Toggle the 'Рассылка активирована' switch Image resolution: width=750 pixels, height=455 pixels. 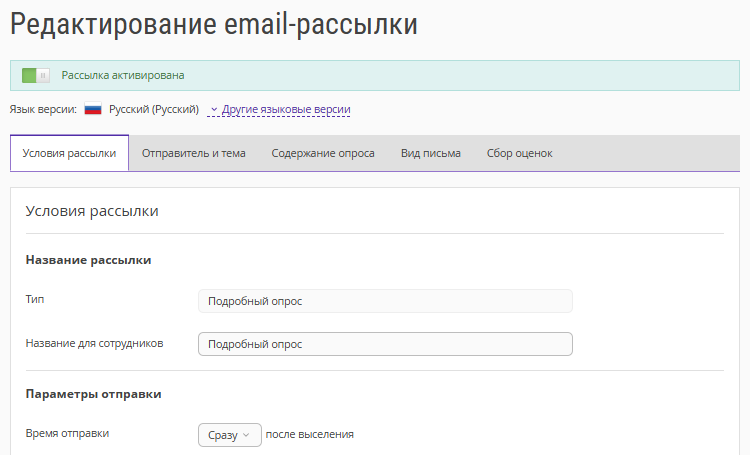(36, 75)
